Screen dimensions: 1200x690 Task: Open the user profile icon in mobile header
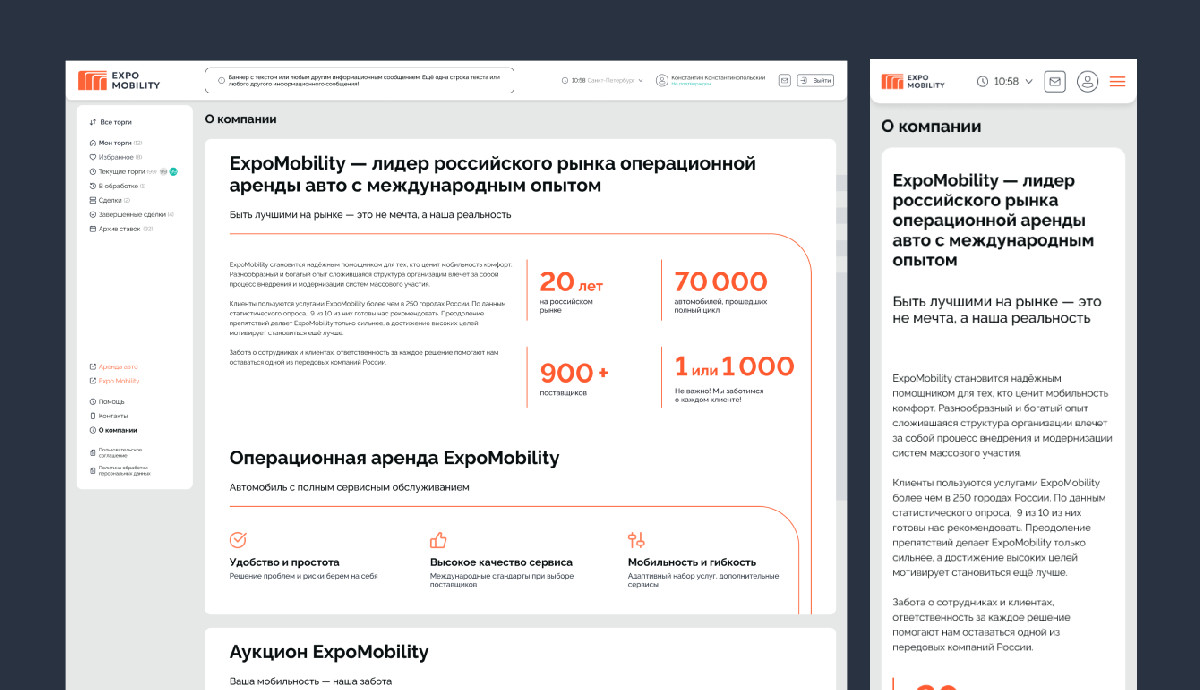coord(1087,82)
